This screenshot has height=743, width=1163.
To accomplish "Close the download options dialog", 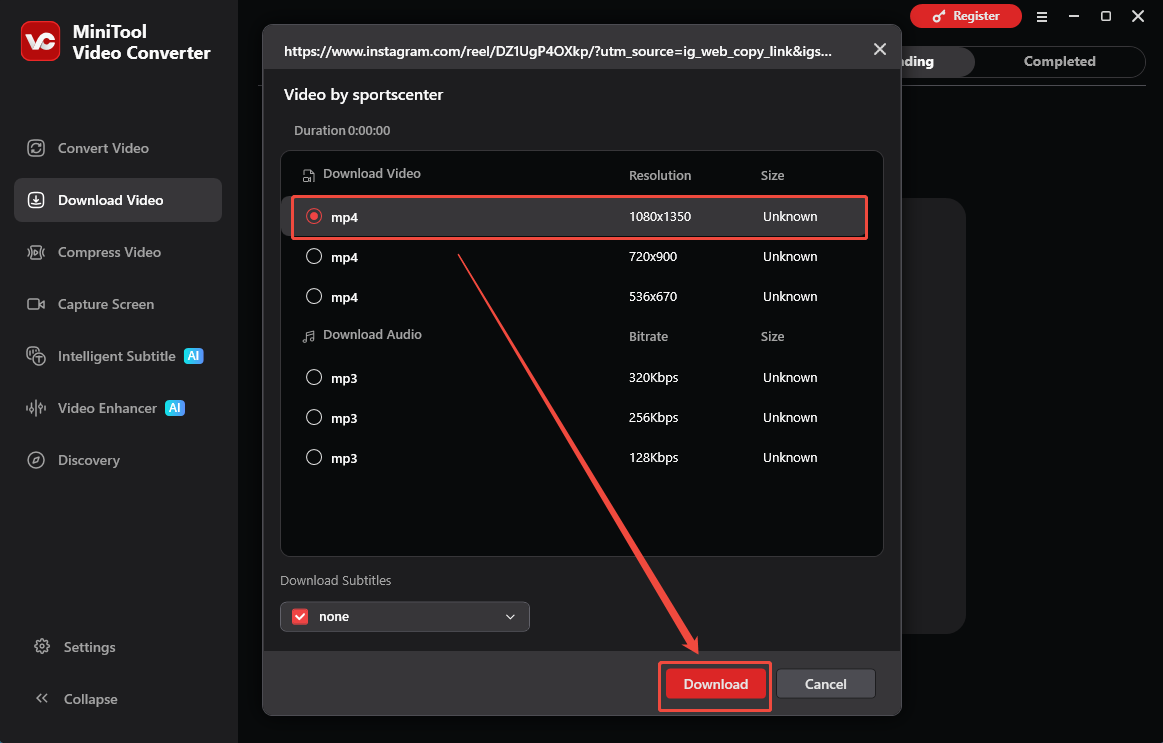I will point(880,49).
